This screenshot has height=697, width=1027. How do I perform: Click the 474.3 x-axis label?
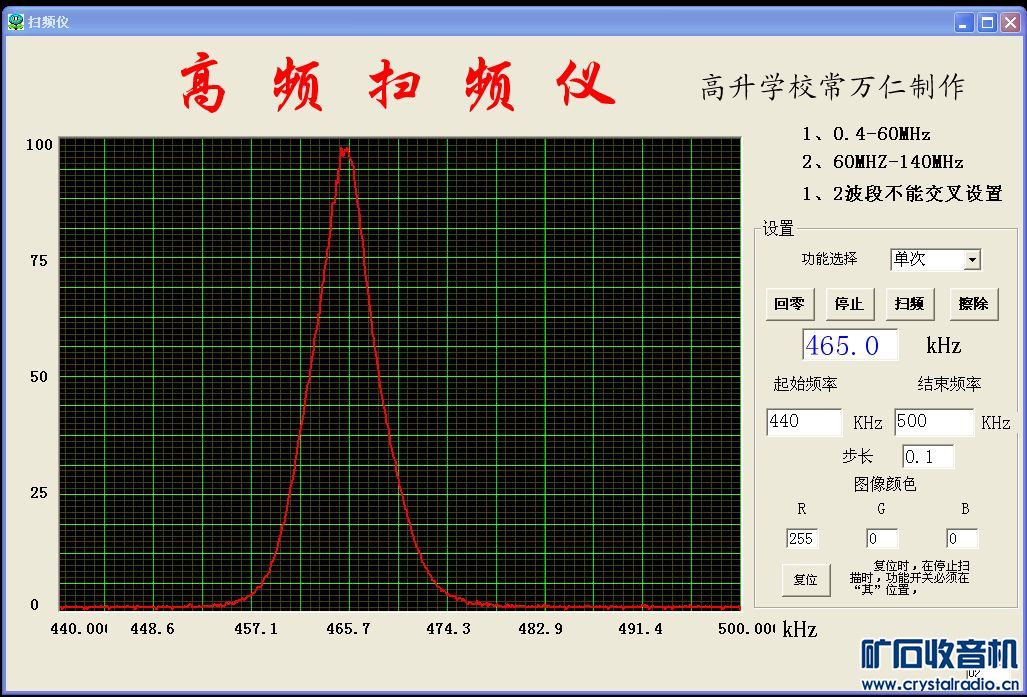pyautogui.click(x=448, y=629)
